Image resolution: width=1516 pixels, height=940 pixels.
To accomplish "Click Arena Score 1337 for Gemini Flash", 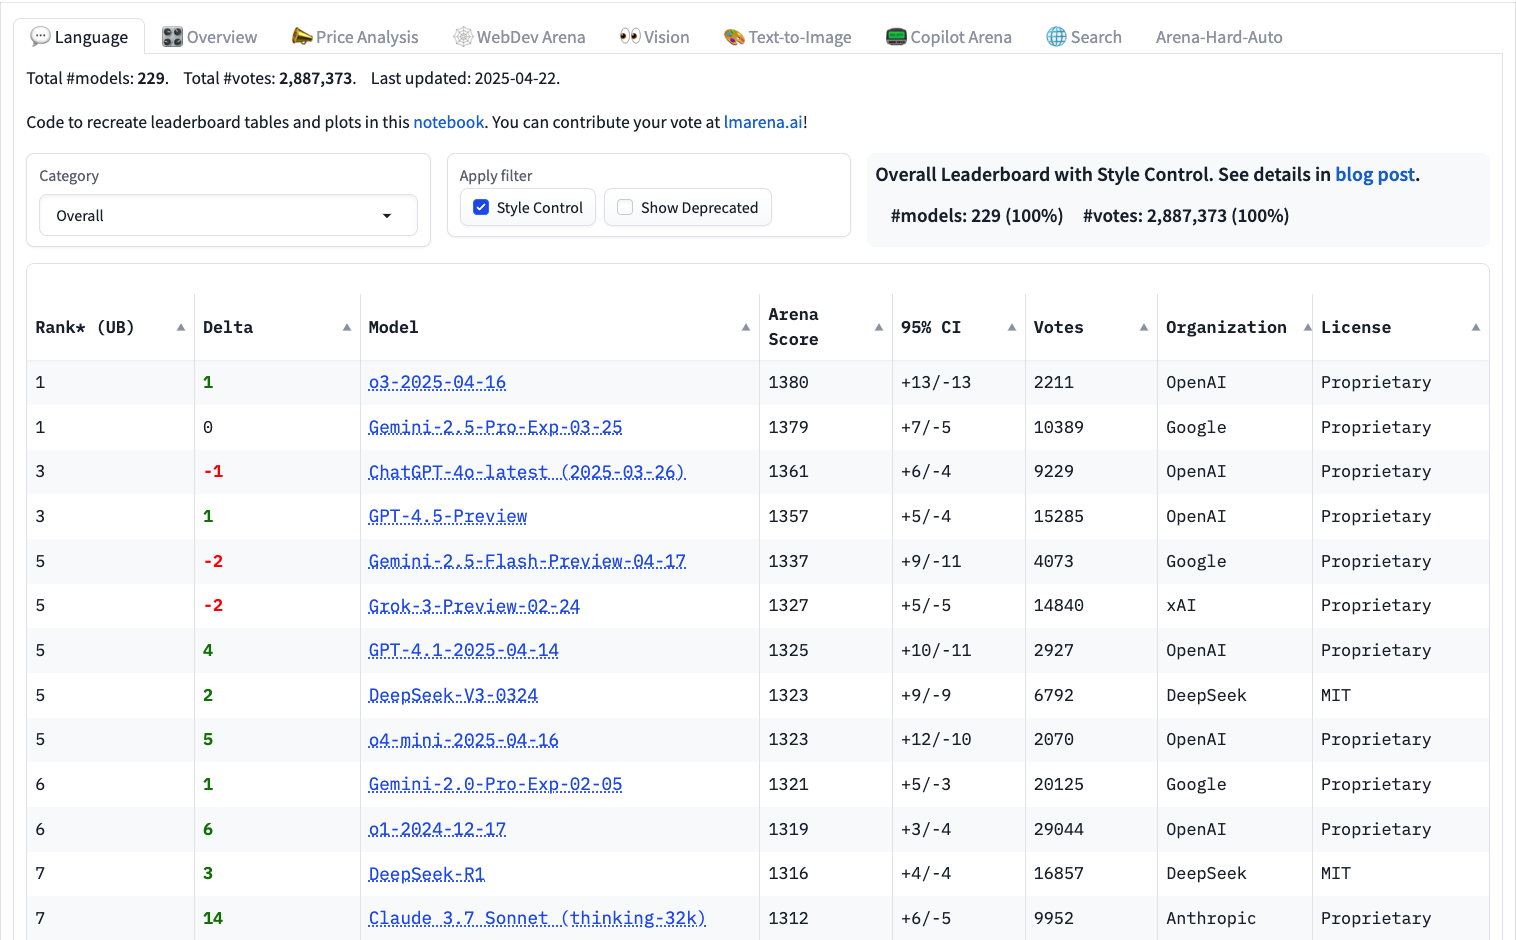I will pyautogui.click(x=788, y=561).
